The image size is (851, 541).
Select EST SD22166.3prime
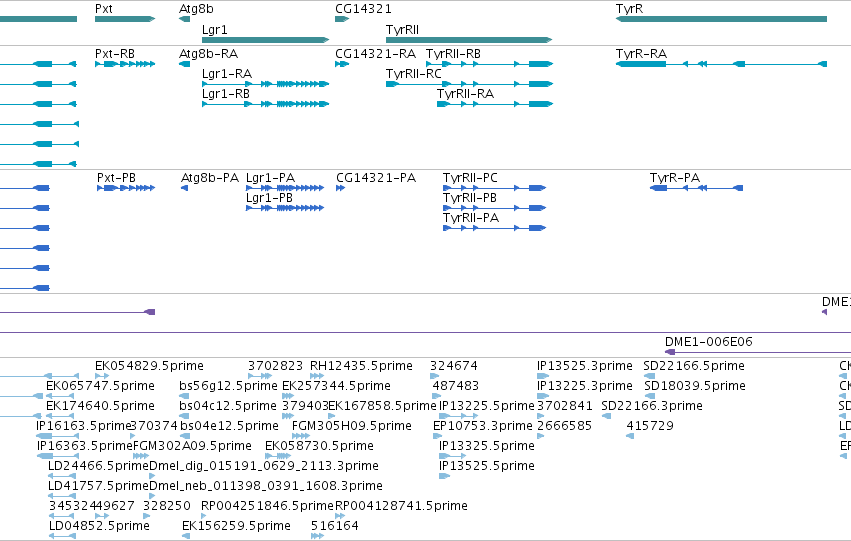[x=652, y=406]
